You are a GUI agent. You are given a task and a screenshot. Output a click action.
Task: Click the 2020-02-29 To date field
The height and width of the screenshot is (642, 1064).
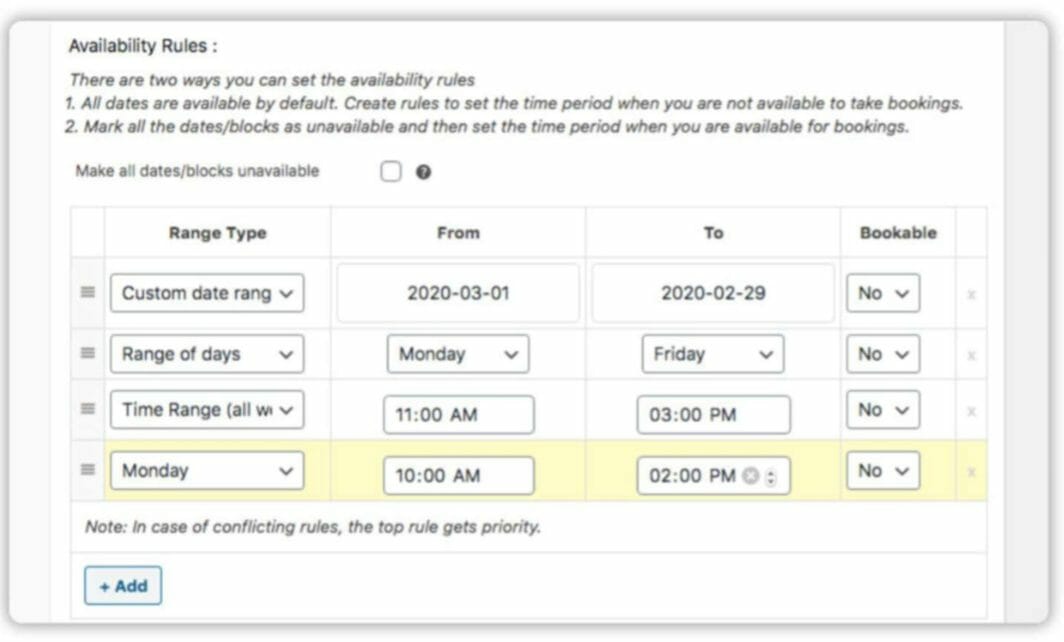click(712, 293)
